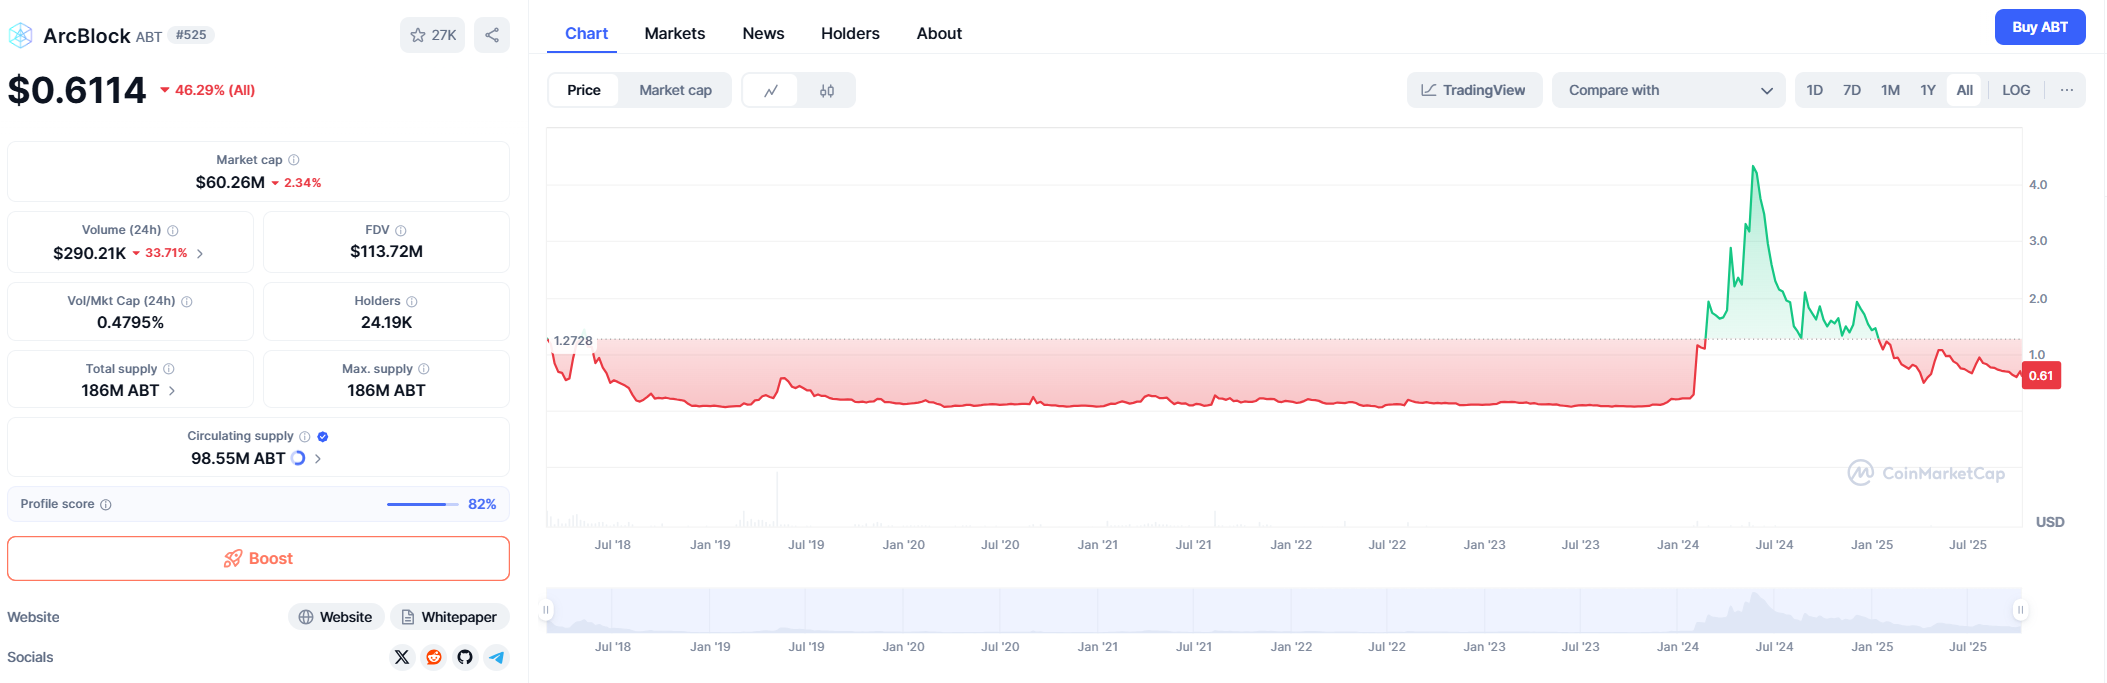Open the TradingView chart button

tap(1474, 90)
